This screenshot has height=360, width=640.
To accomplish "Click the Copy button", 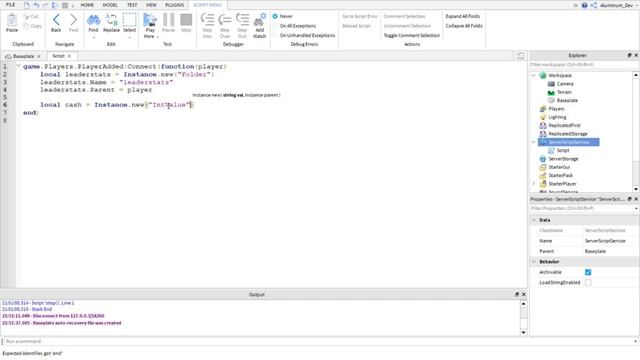I will pos(32,26).
